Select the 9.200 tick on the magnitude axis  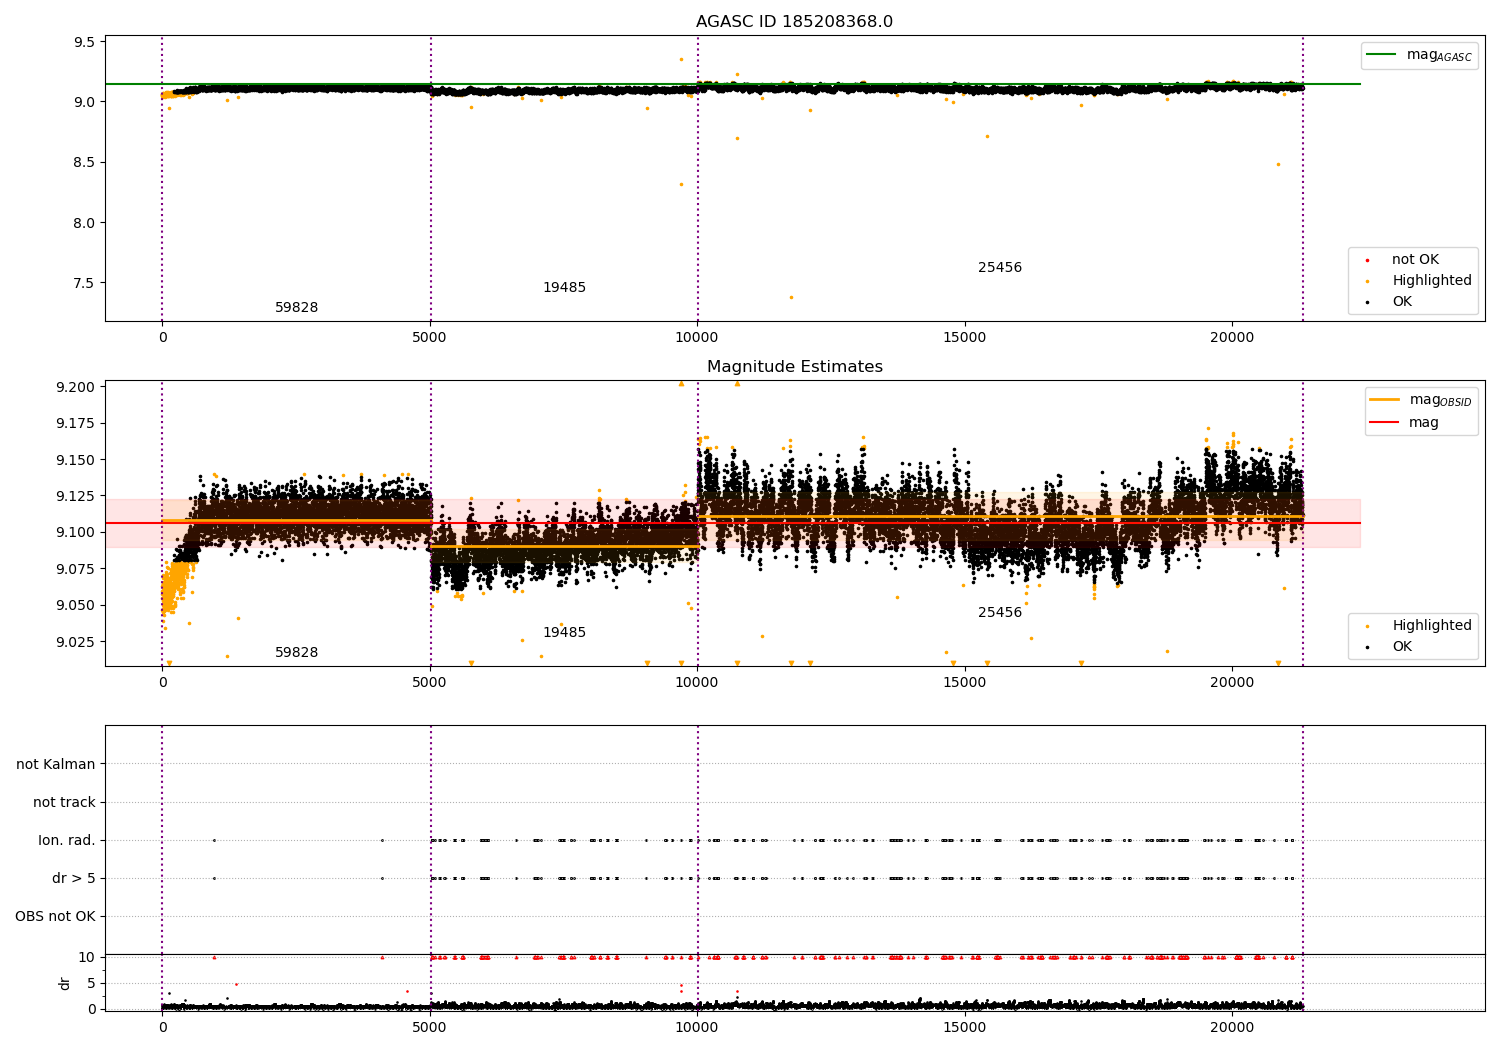click(x=76, y=387)
